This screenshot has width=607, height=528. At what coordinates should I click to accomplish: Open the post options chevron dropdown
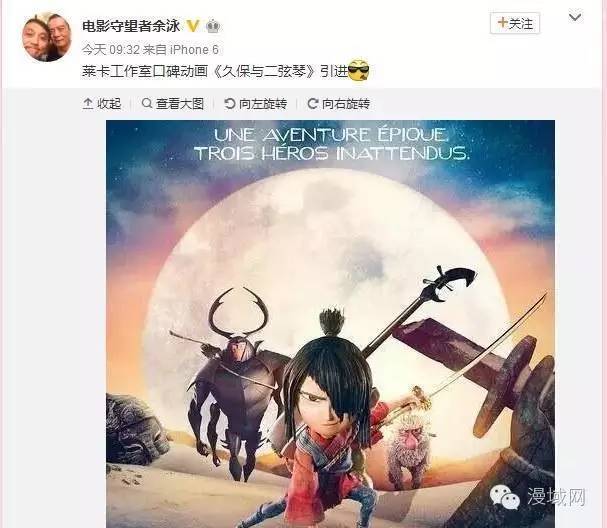point(575,17)
